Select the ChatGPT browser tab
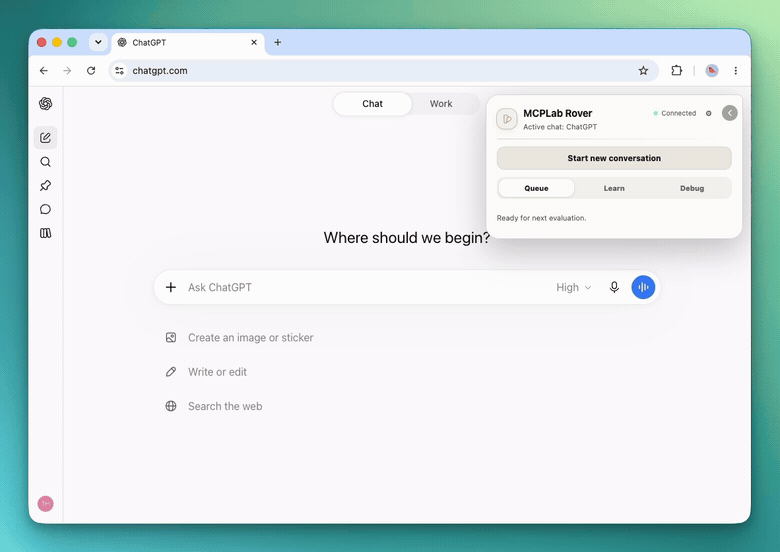Screen dimensions: 780x552 (188, 43)
